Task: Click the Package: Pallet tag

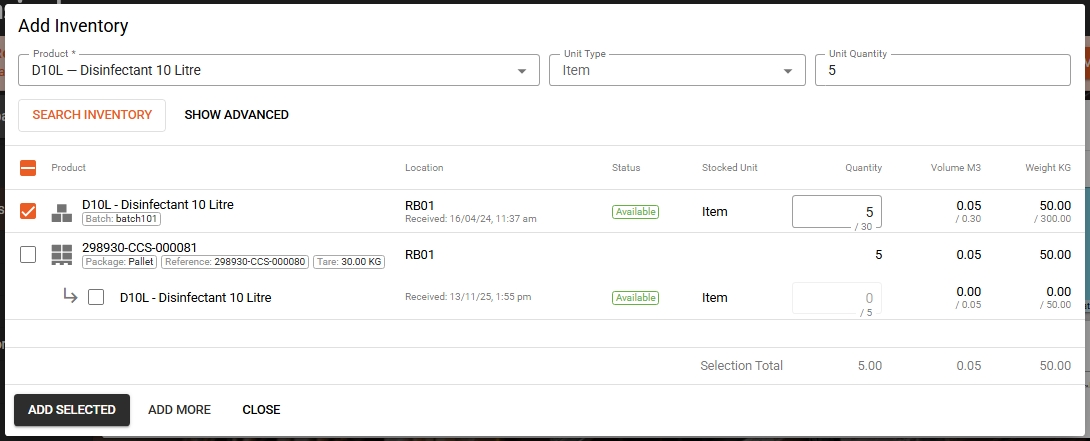Action: coord(120,262)
